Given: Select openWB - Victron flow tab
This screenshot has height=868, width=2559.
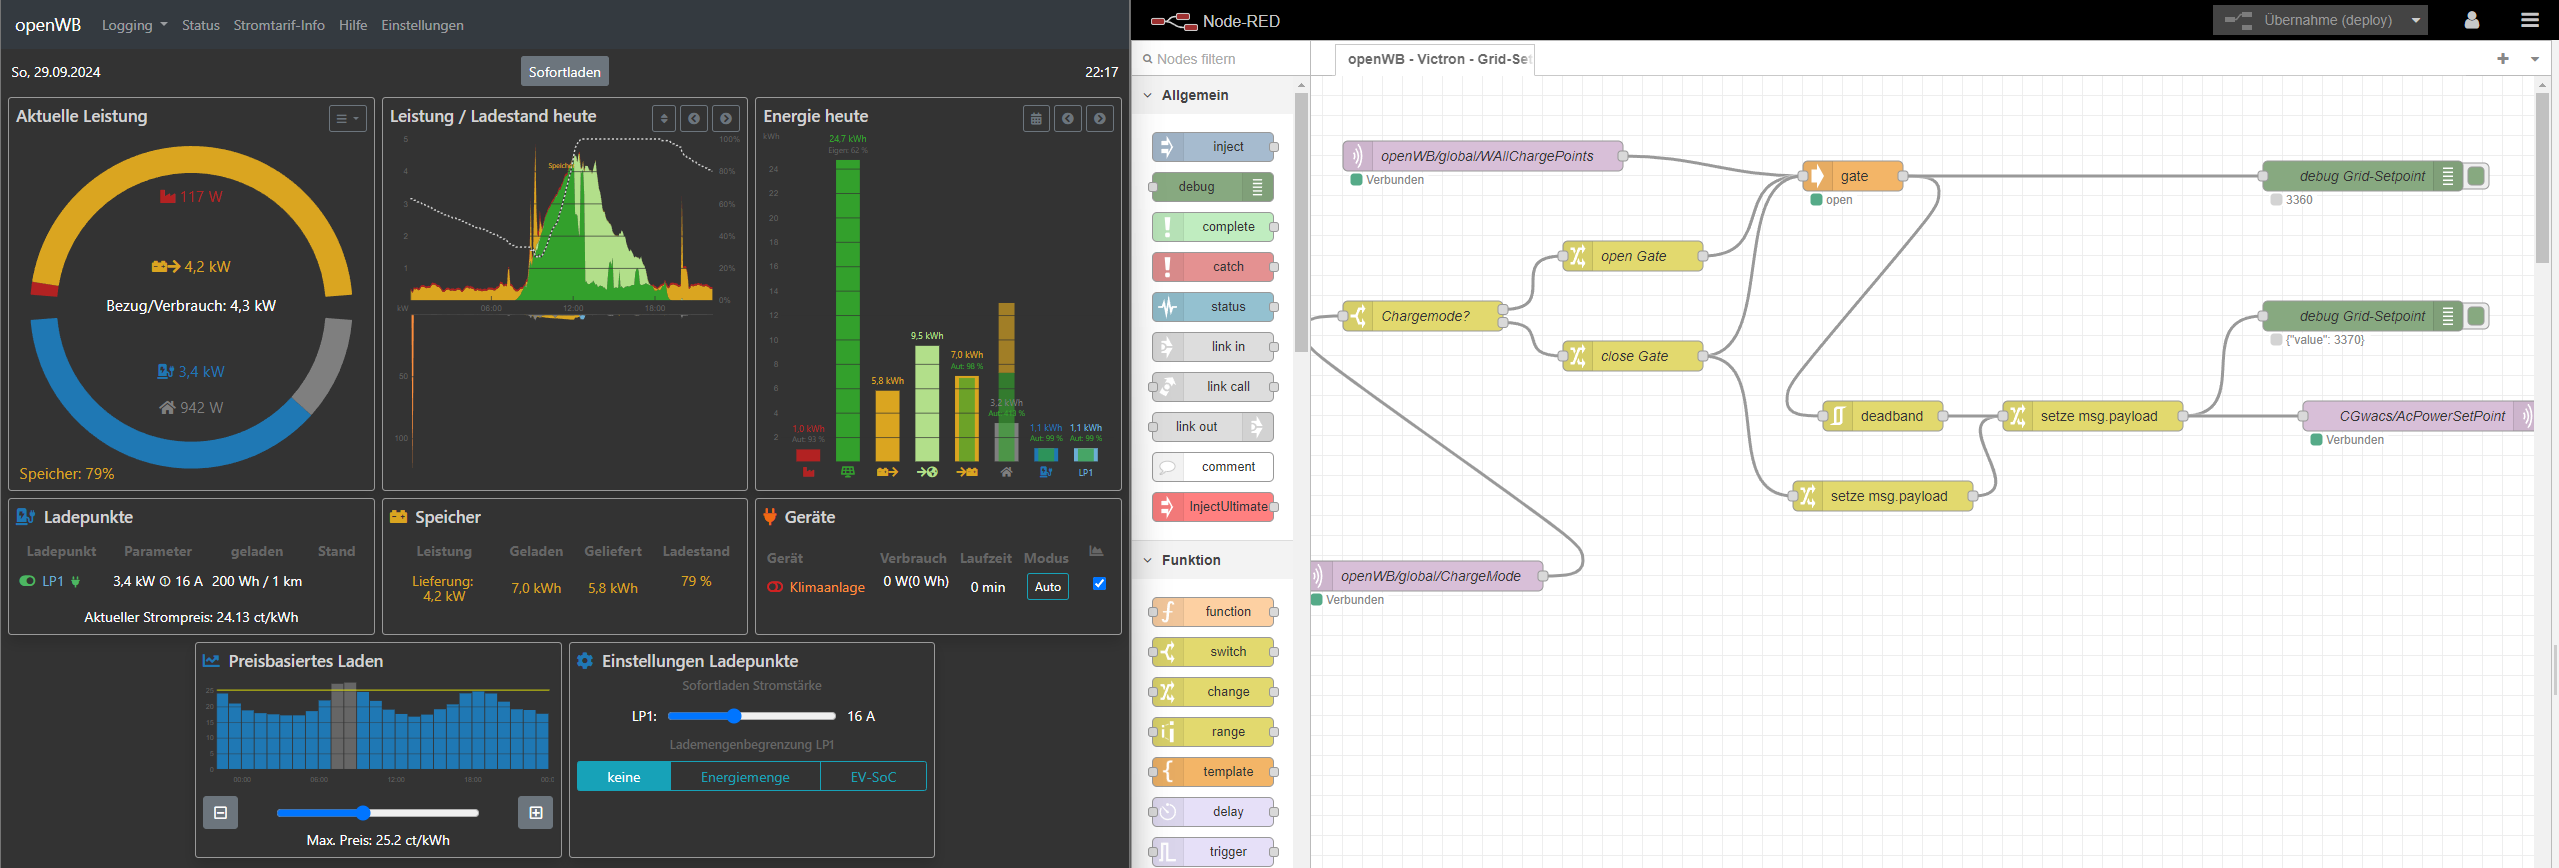Looking at the screenshot, I should 1436,59.
